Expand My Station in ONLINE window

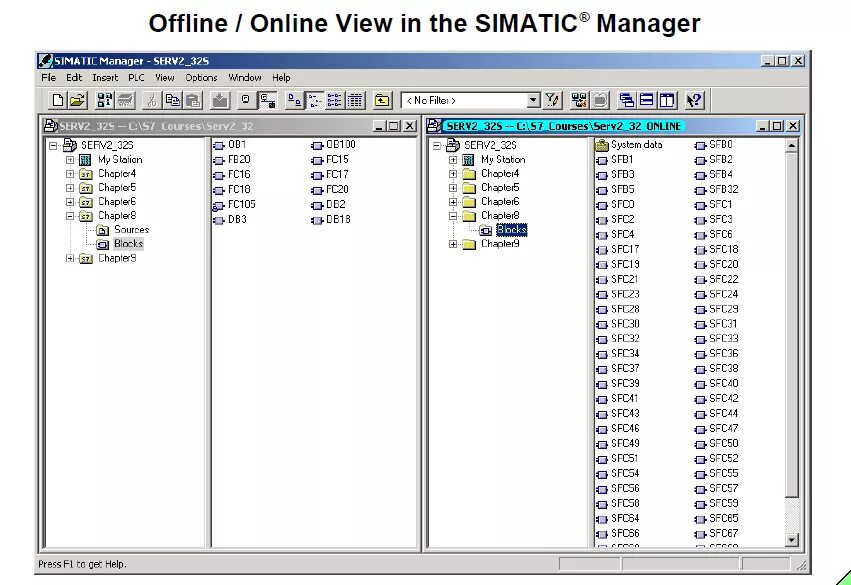pyautogui.click(x=453, y=160)
